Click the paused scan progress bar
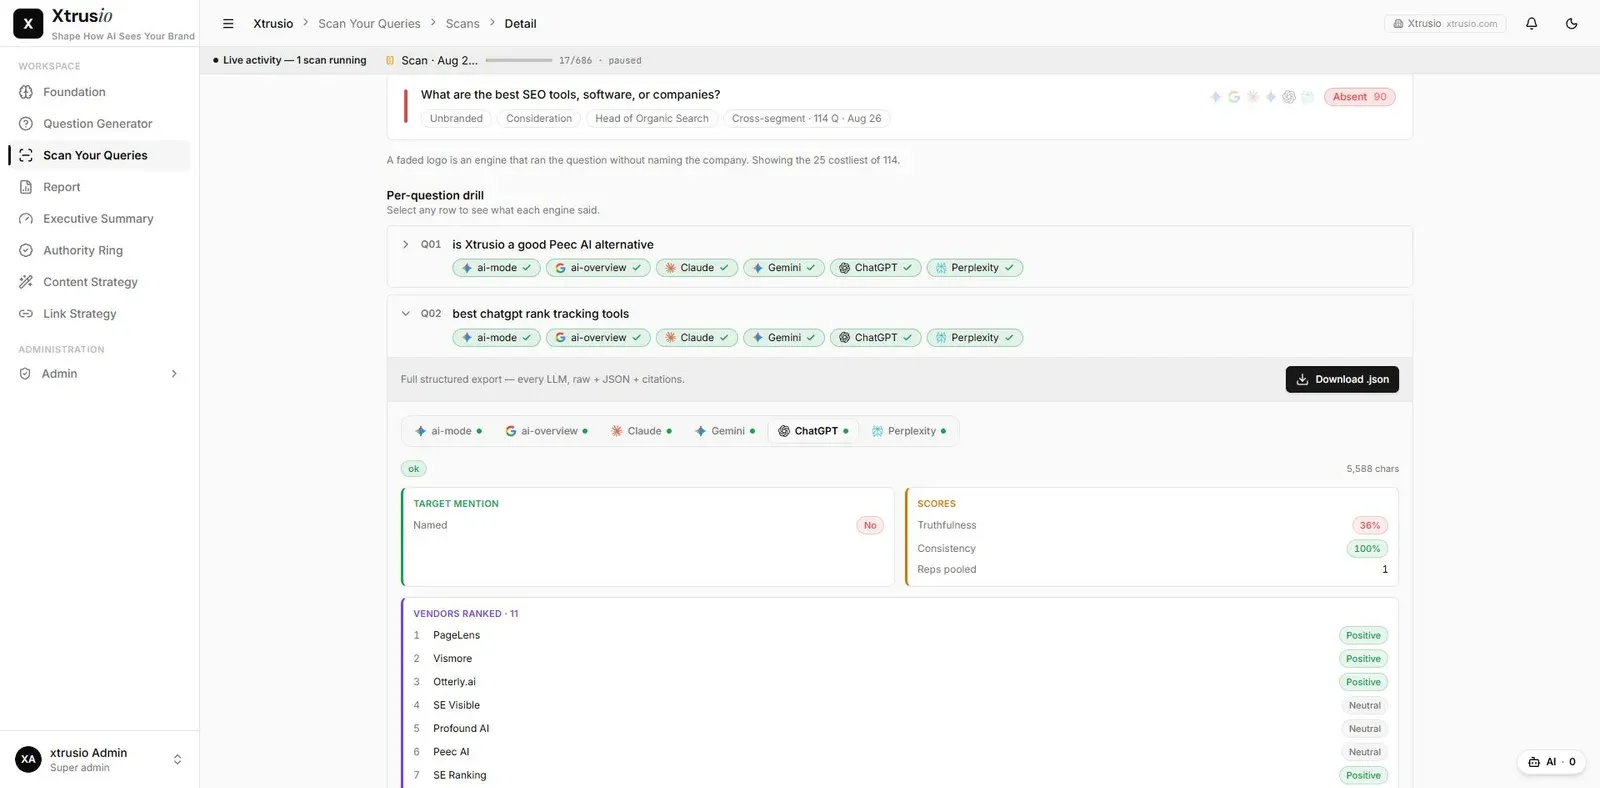This screenshot has height=788, width=1600. pyautogui.click(x=519, y=60)
